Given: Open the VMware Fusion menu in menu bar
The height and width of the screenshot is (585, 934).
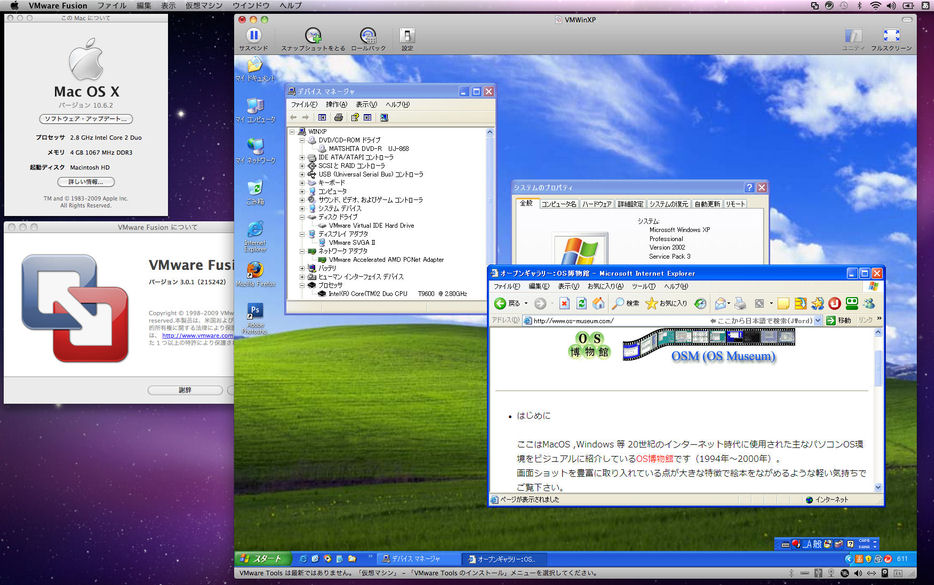Looking at the screenshot, I should pyautogui.click(x=58, y=5).
